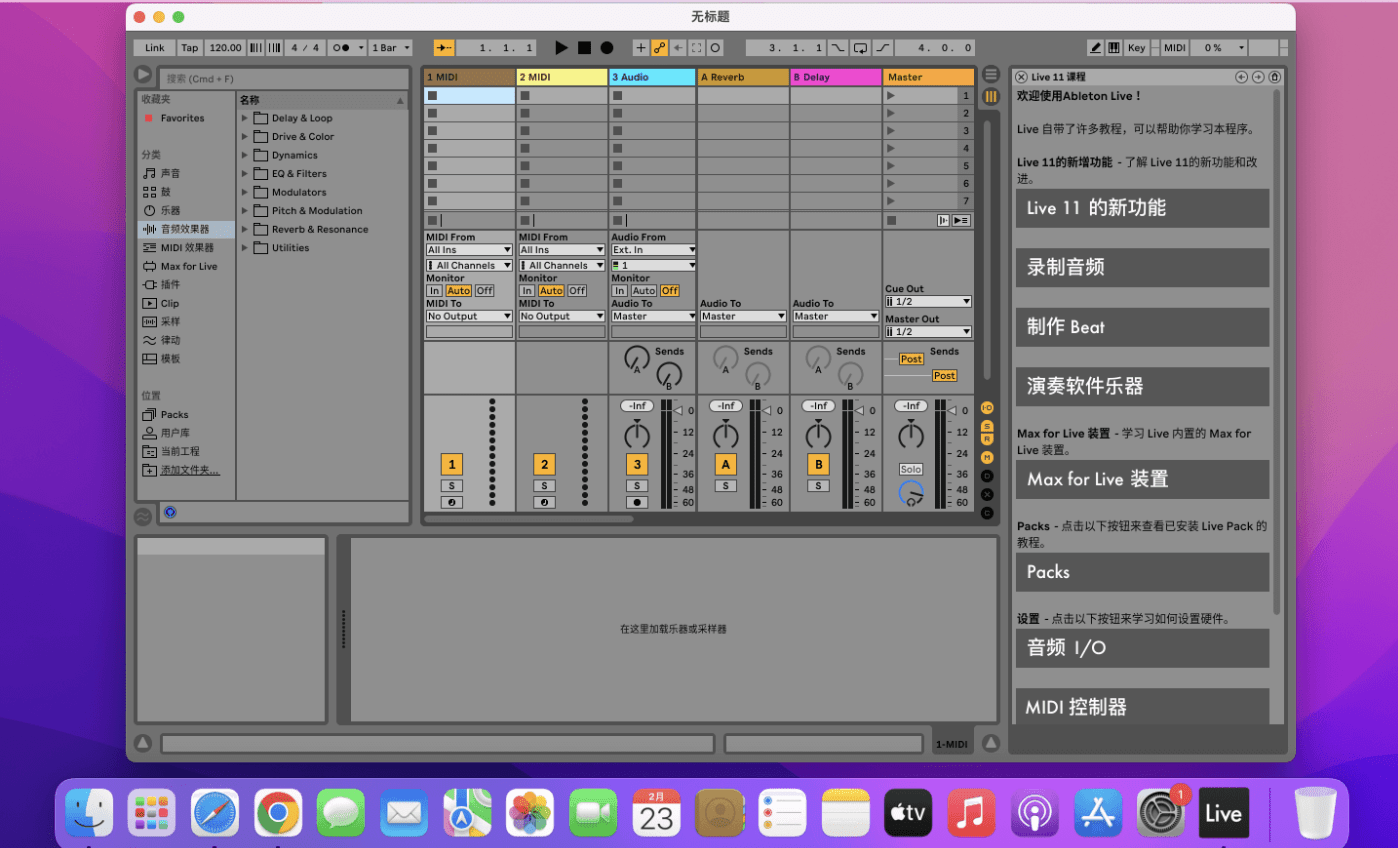The image size is (1398, 848).
Task: Open the Cue Out dropdown
Action: (928, 301)
